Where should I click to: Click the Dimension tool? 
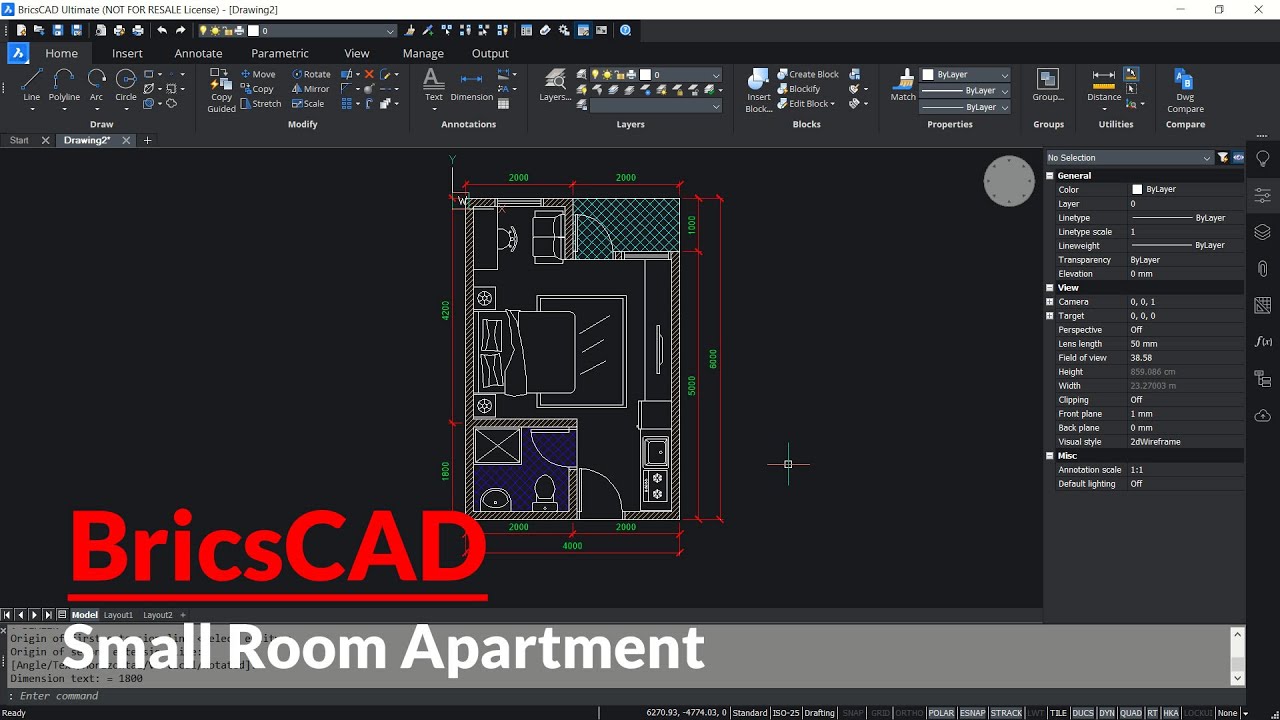[471, 85]
